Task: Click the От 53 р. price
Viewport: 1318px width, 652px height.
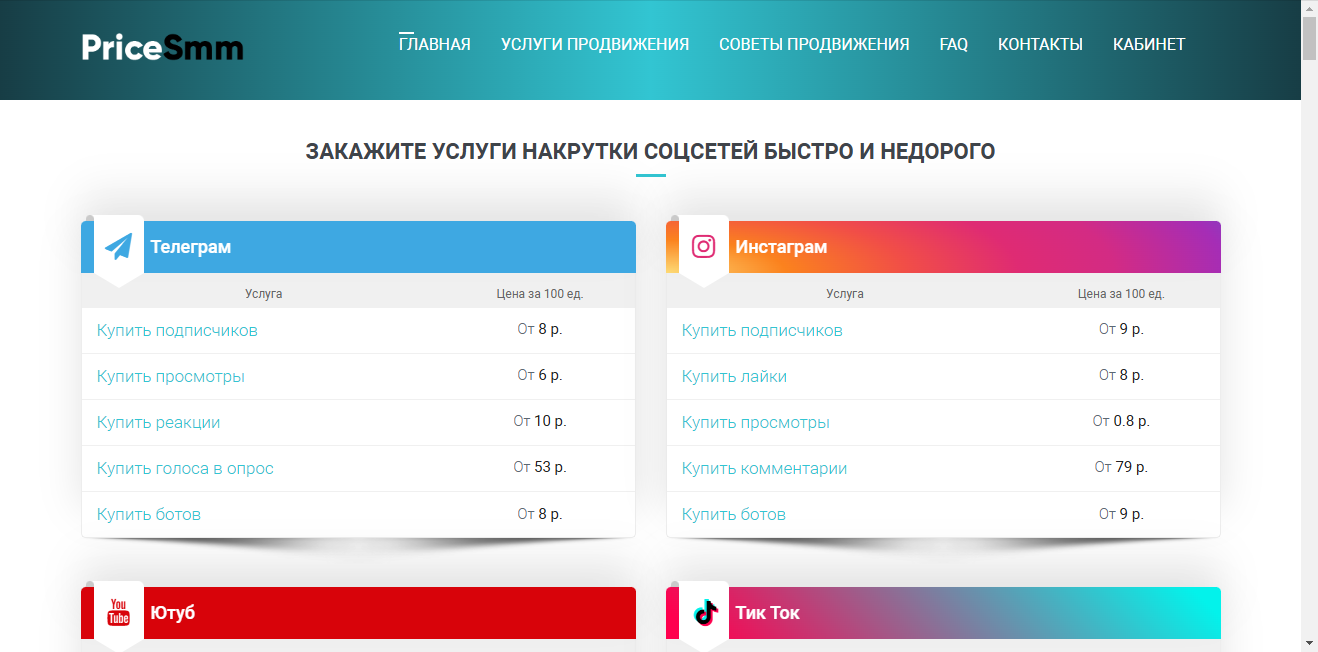Action: point(540,467)
